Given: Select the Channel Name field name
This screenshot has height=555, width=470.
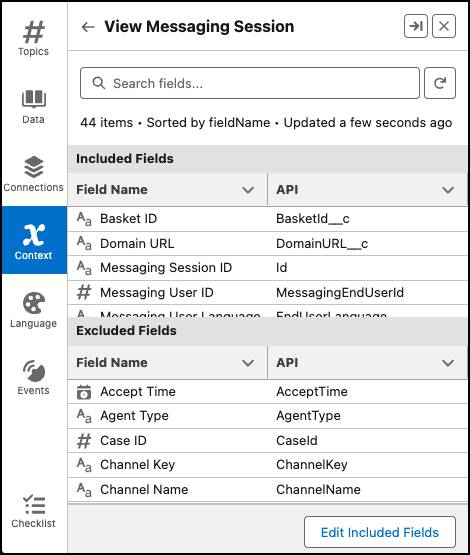Looking at the screenshot, I should [144, 490].
